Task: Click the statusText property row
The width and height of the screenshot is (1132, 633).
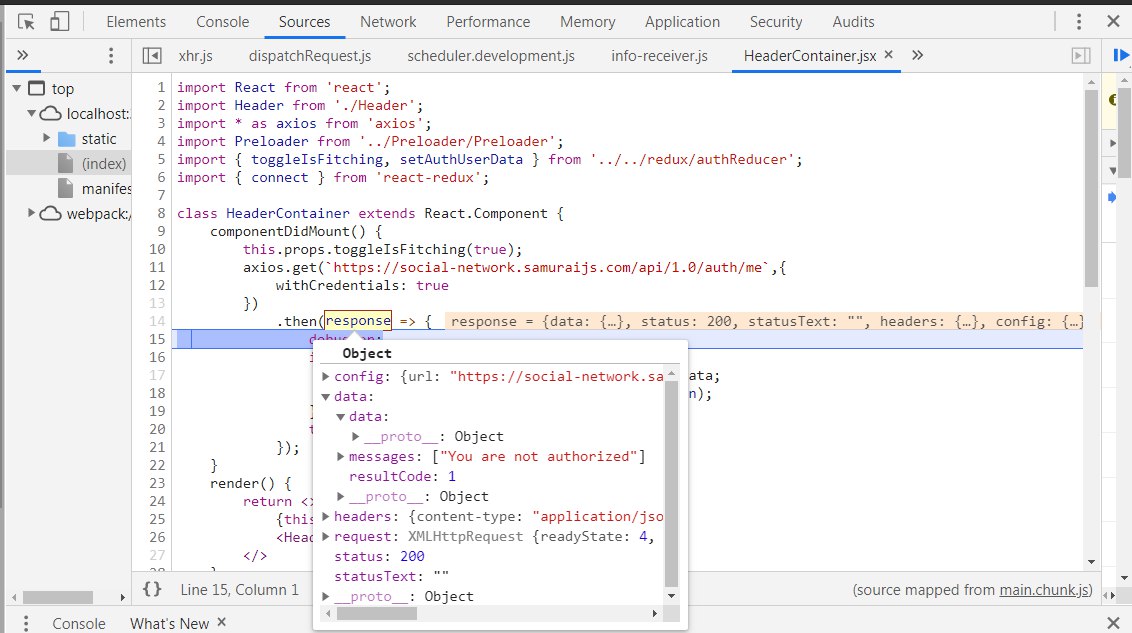Action: click(x=391, y=577)
